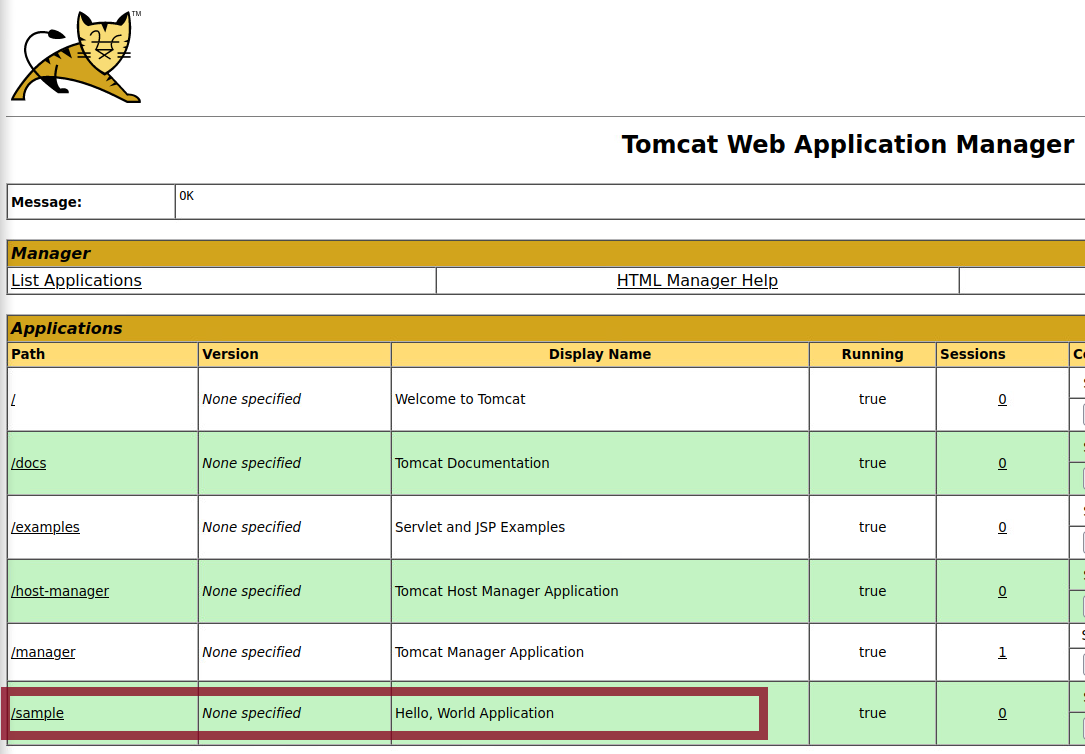Image resolution: width=1085 pixels, height=754 pixels.
Task: Click the sessions count 0 in /sample row
Action: 1002,712
